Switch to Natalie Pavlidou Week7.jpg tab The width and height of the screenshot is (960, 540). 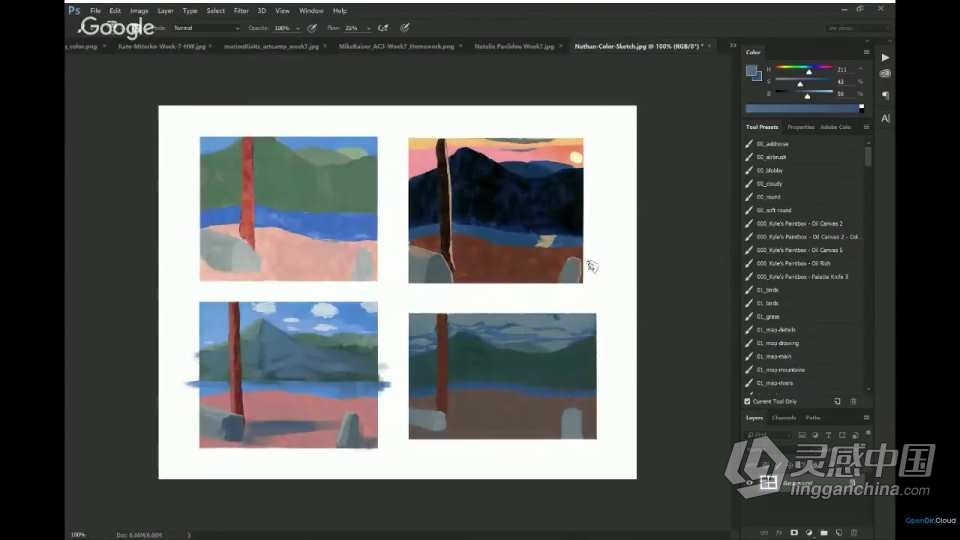point(514,46)
